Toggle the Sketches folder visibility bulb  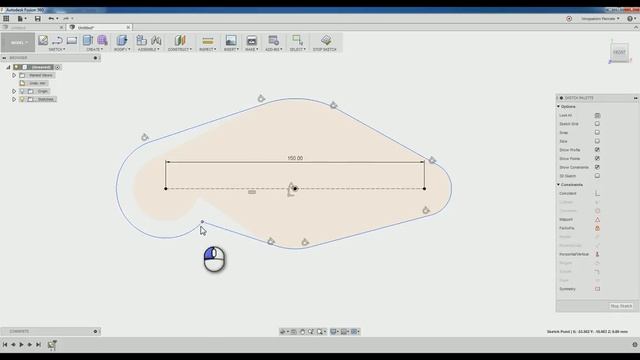(x=22, y=99)
